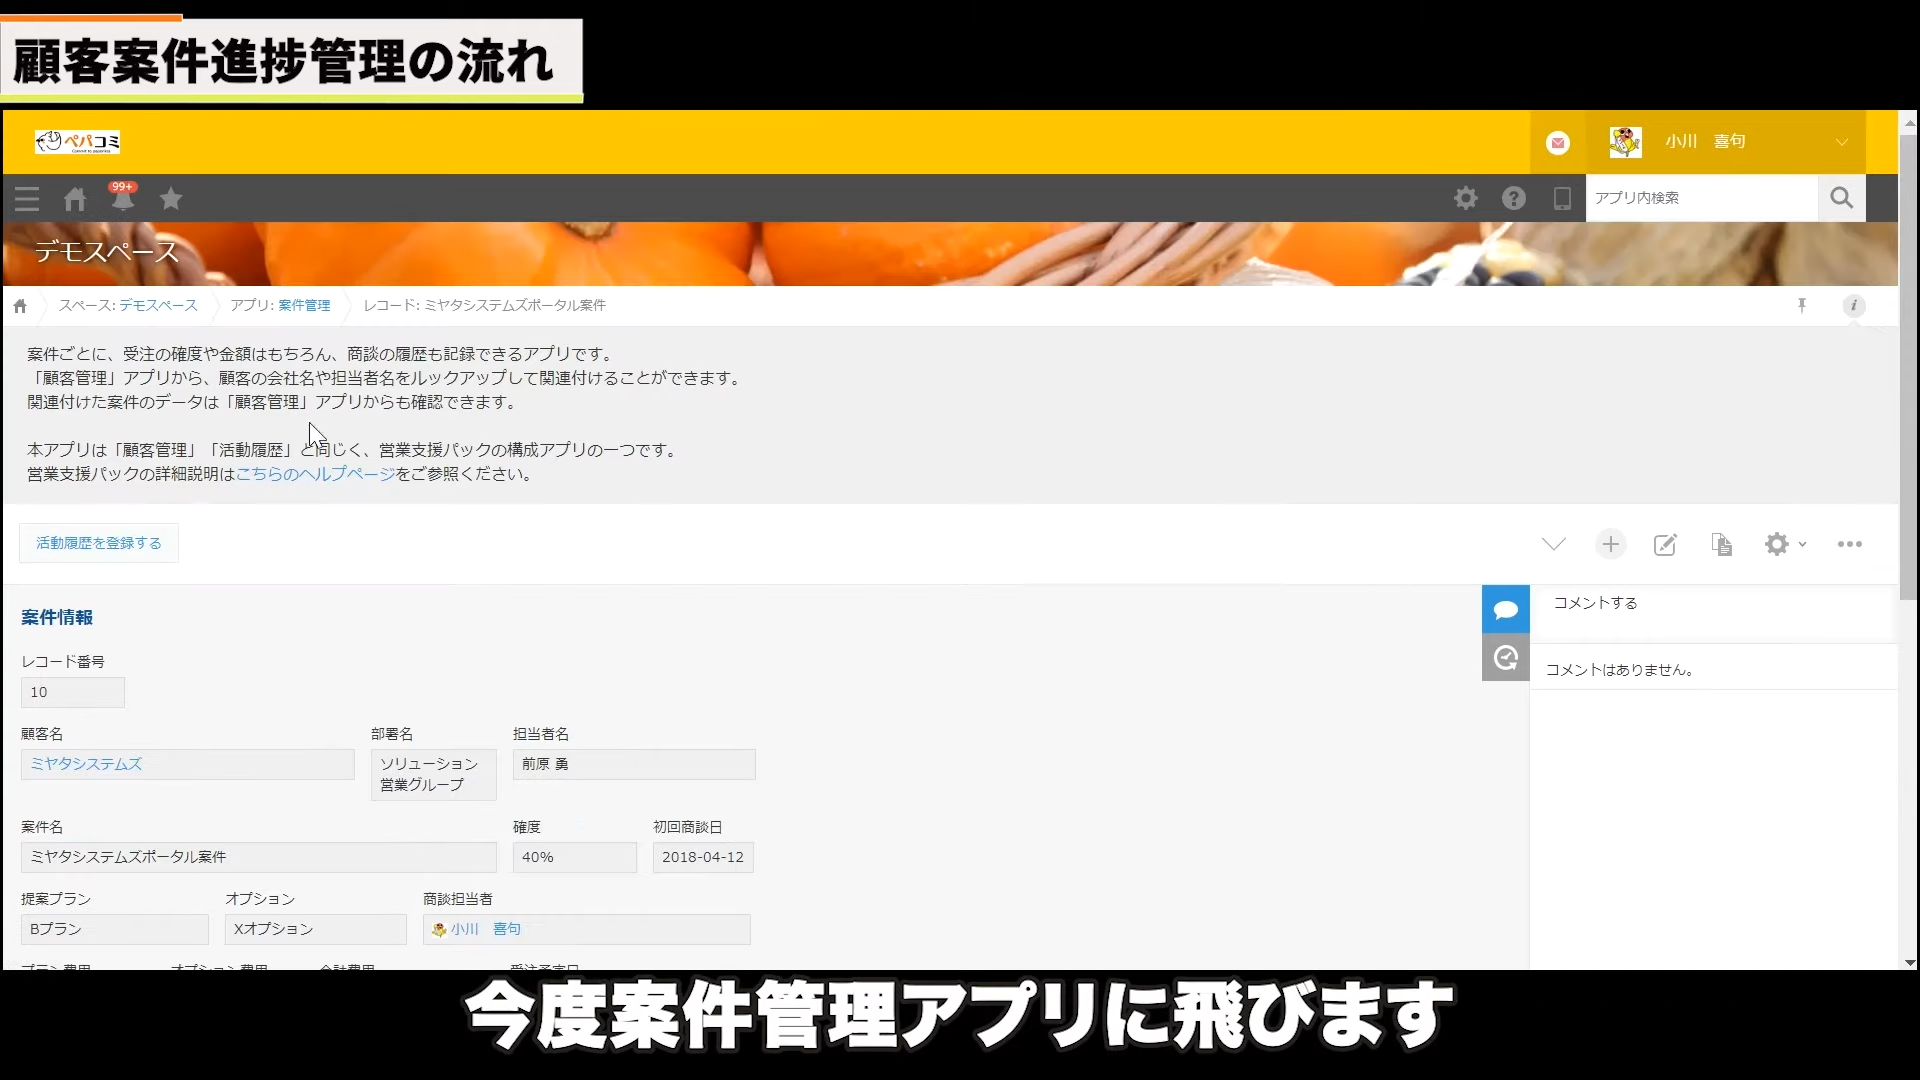
Task: Open the favorites star icon
Action: pos(171,199)
